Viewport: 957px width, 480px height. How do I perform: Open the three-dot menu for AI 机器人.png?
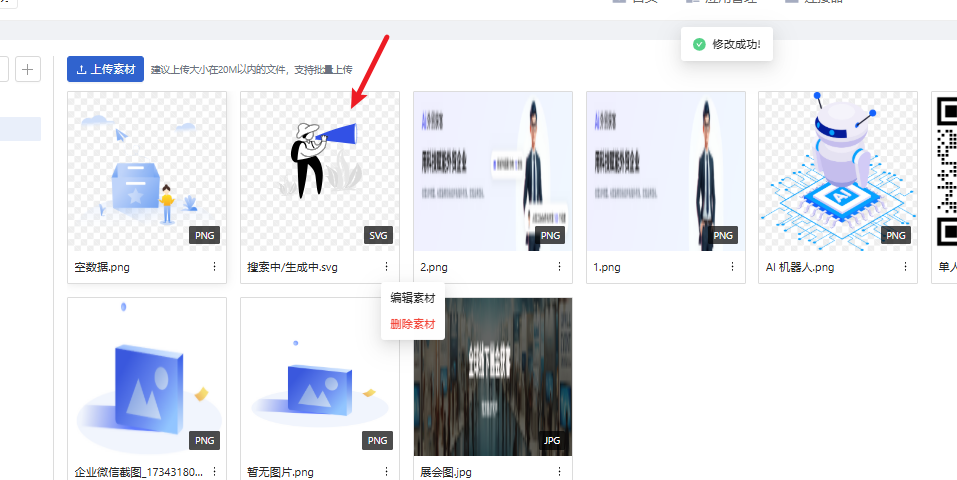(905, 267)
